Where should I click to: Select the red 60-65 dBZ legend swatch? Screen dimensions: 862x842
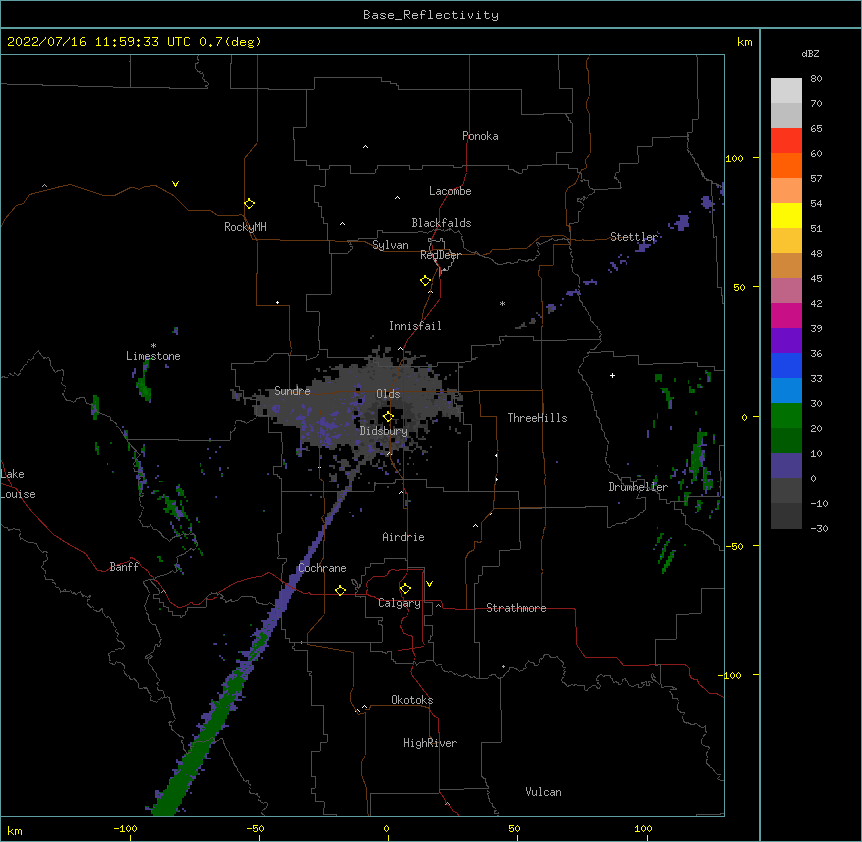tap(786, 141)
